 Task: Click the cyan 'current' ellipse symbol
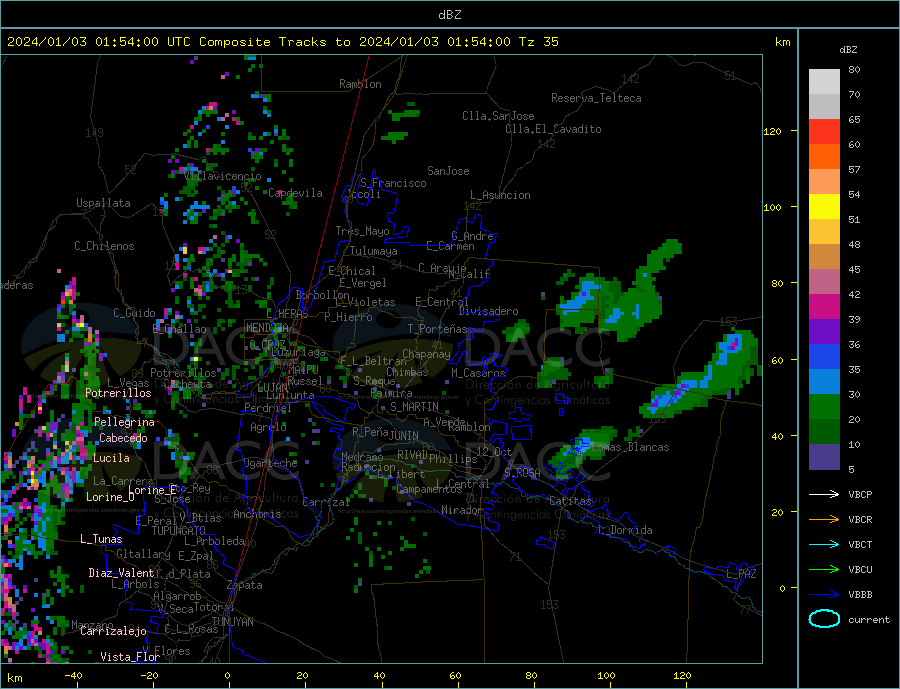[x=824, y=619]
